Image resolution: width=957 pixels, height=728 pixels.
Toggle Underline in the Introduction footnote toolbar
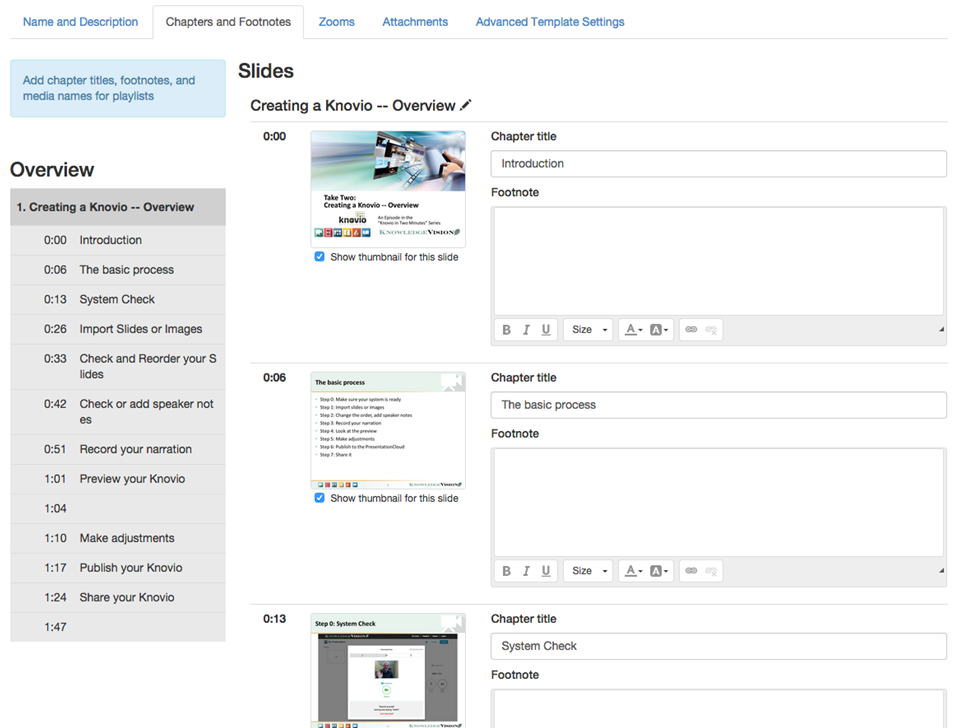coord(546,330)
